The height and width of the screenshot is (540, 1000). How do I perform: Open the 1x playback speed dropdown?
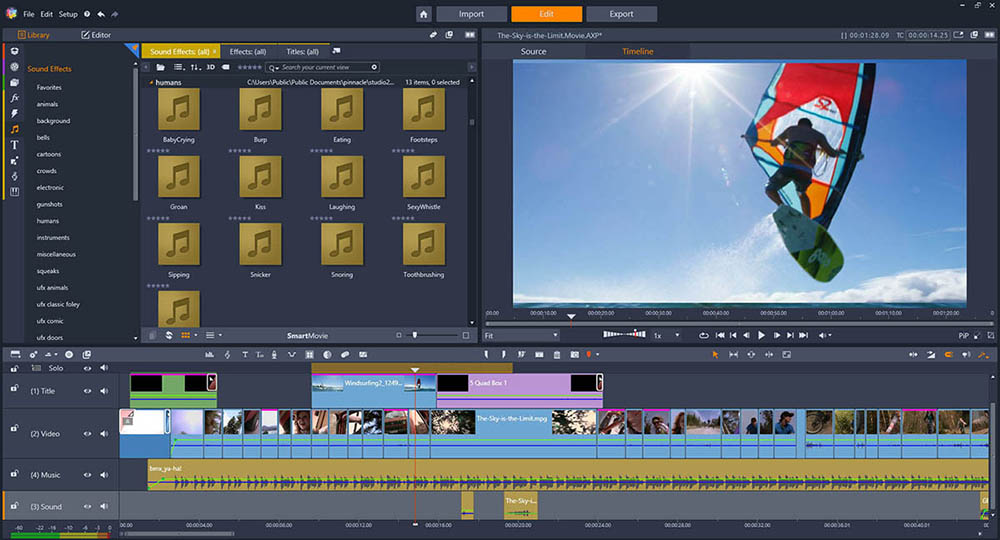666,336
